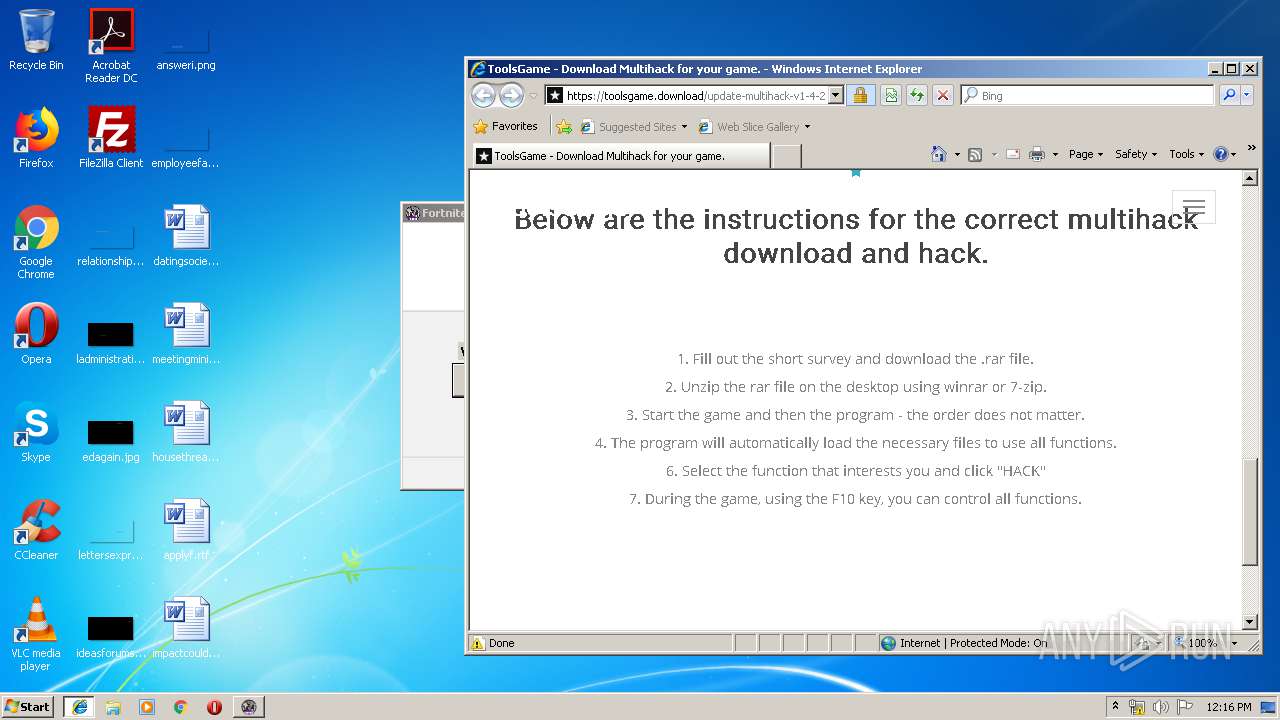1280x720 pixels.
Task: Open the Windows Start menu
Action: tap(28, 706)
